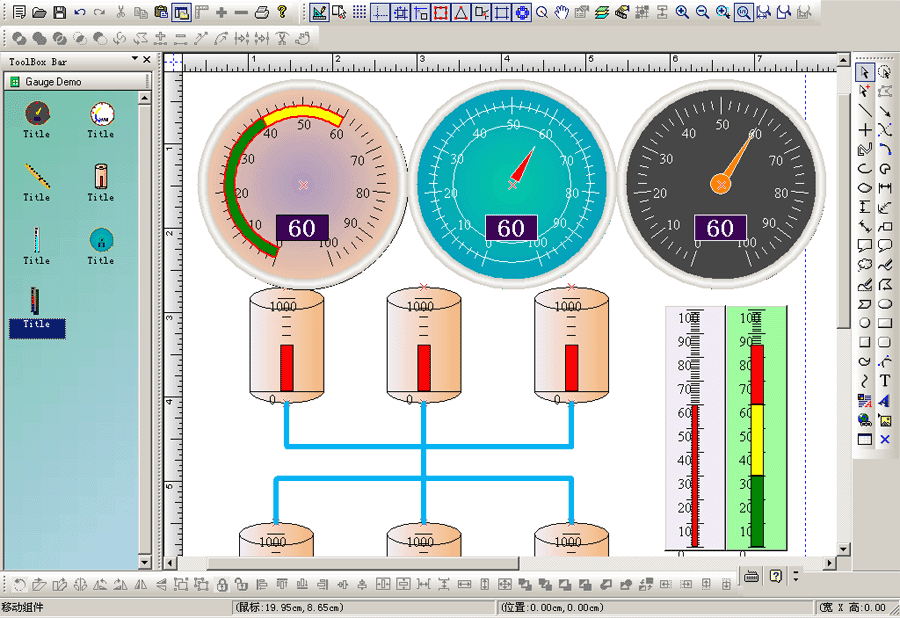Viewport: 900px width, 618px height.
Task: Click the Open folder icon
Action: point(38,13)
